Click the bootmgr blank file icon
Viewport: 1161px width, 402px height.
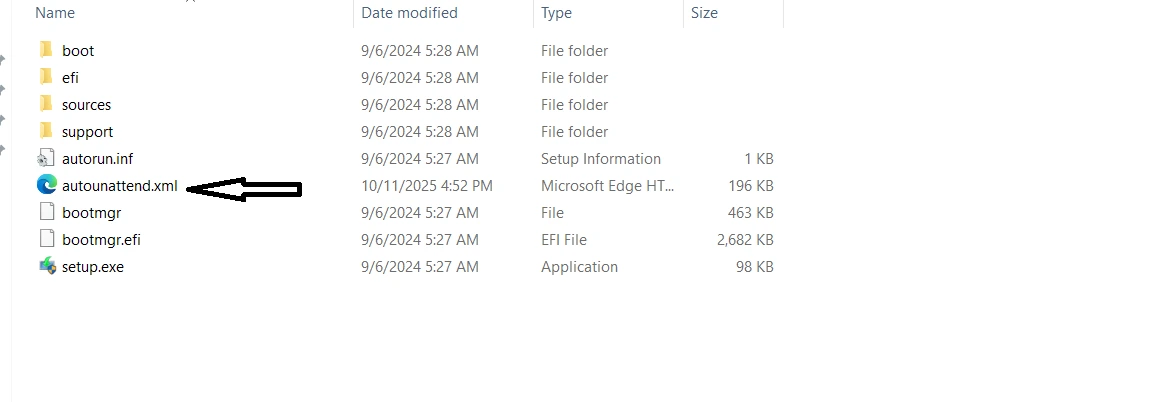point(46,212)
